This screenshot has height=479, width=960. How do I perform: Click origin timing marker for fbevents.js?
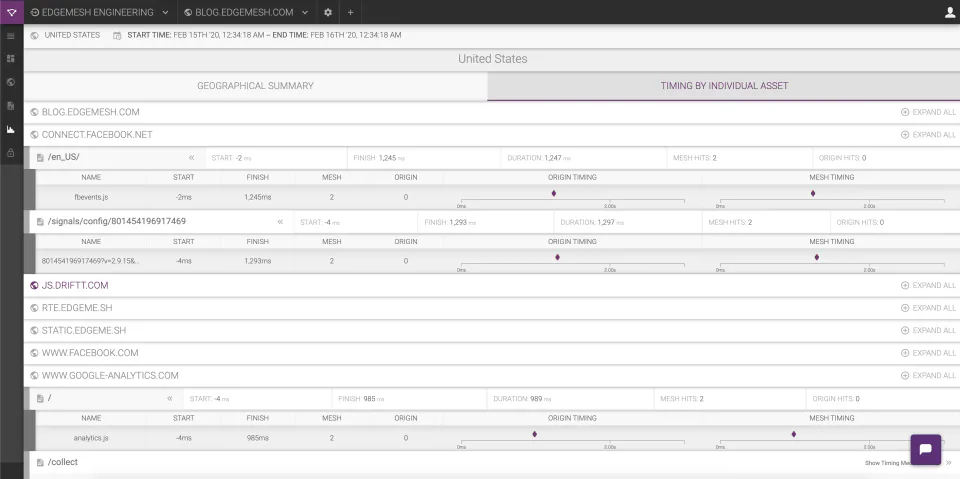click(553, 193)
